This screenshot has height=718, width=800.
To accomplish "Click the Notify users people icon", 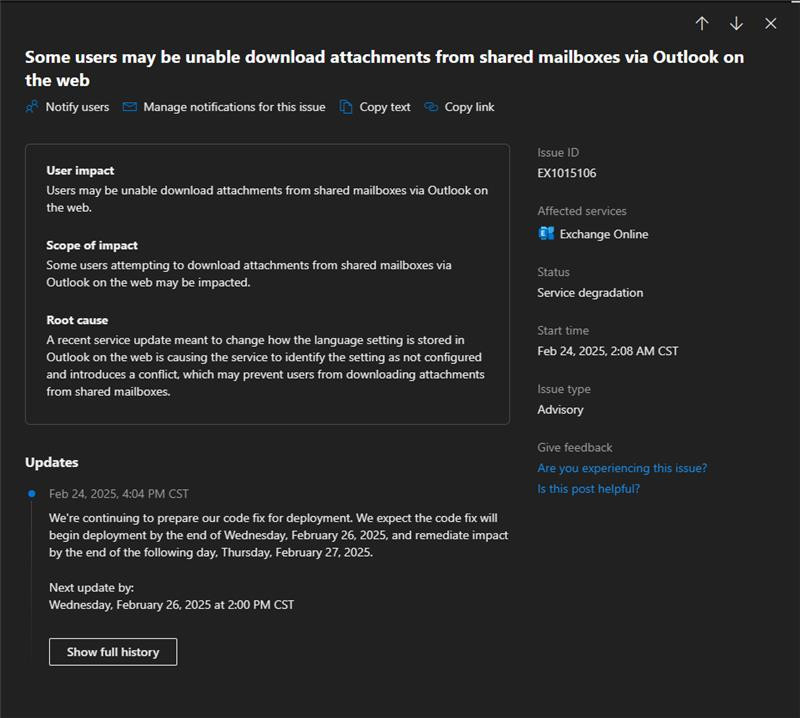I will coord(32,107).
